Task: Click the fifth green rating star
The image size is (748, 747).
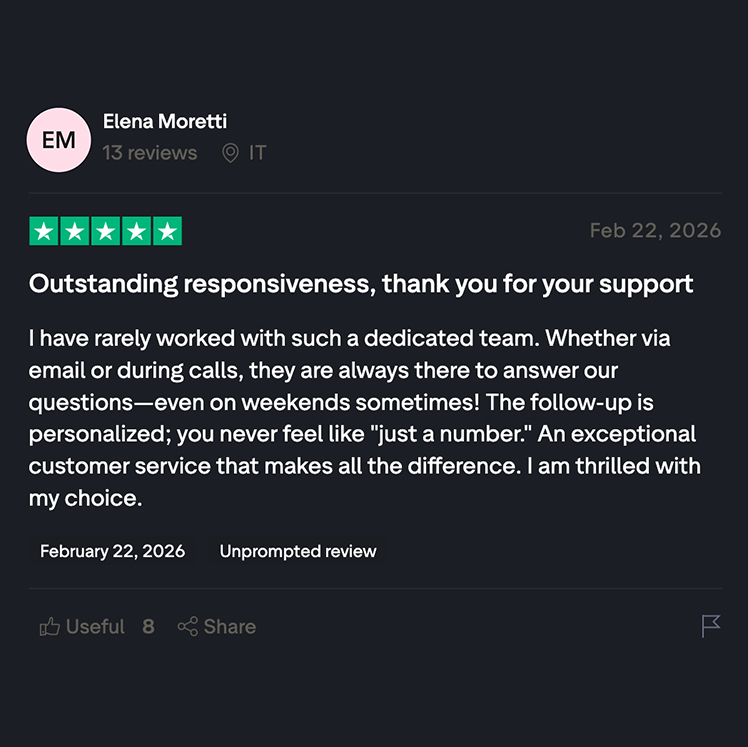Action: click(168, 232)
